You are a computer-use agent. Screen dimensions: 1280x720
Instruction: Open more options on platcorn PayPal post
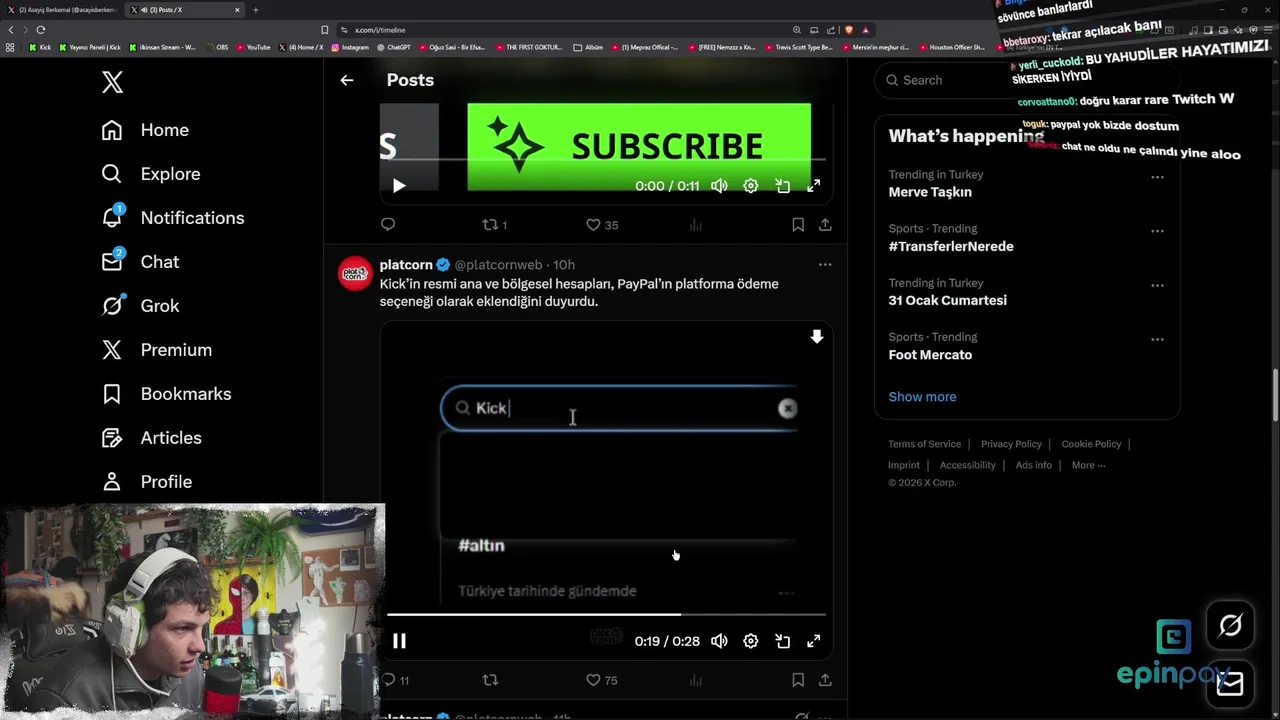(x=825, y=265)
